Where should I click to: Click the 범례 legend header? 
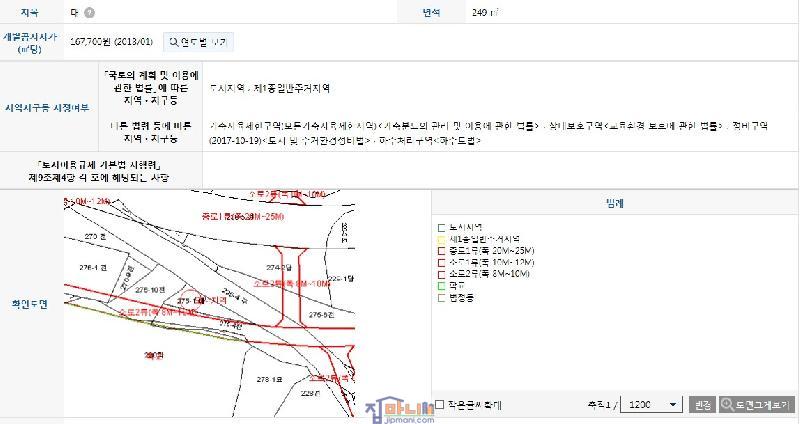tap(614, 203)
